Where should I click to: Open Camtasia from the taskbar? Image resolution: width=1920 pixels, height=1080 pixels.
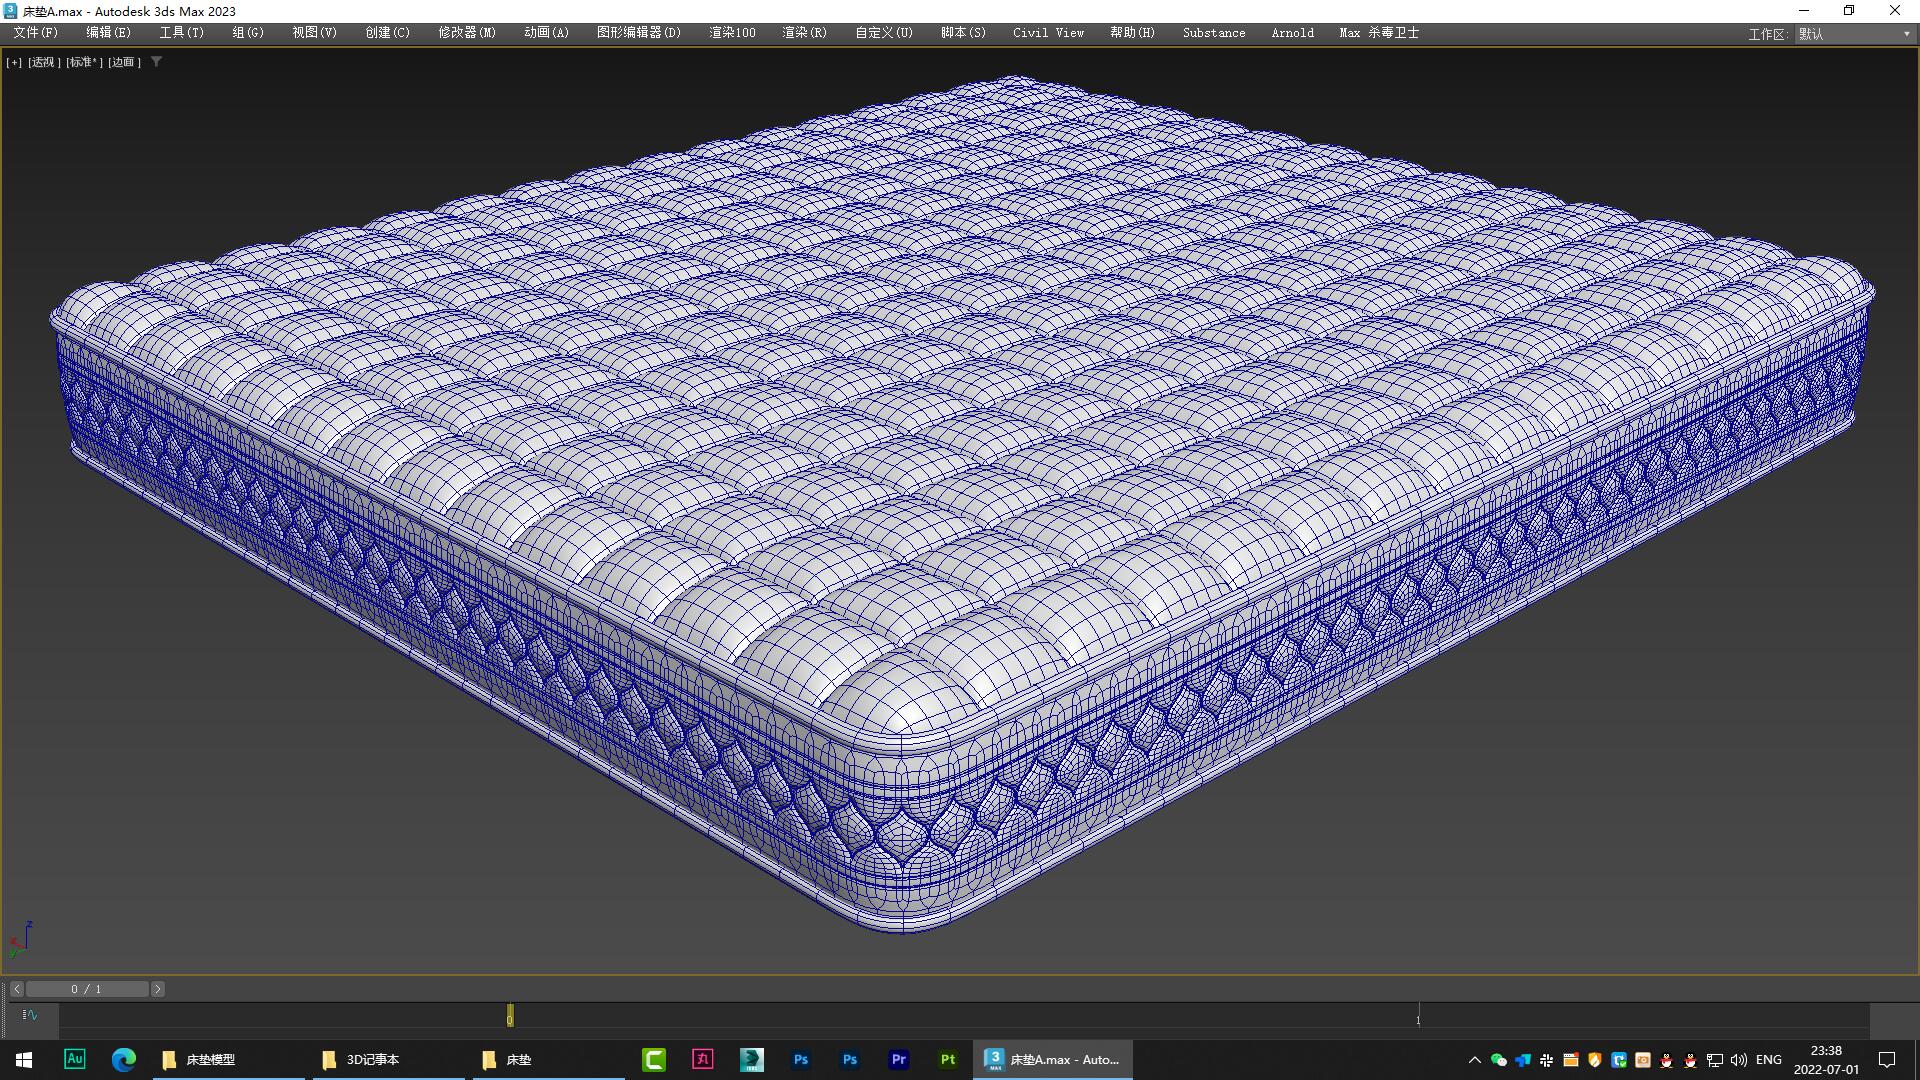(x=654, y=1059)
